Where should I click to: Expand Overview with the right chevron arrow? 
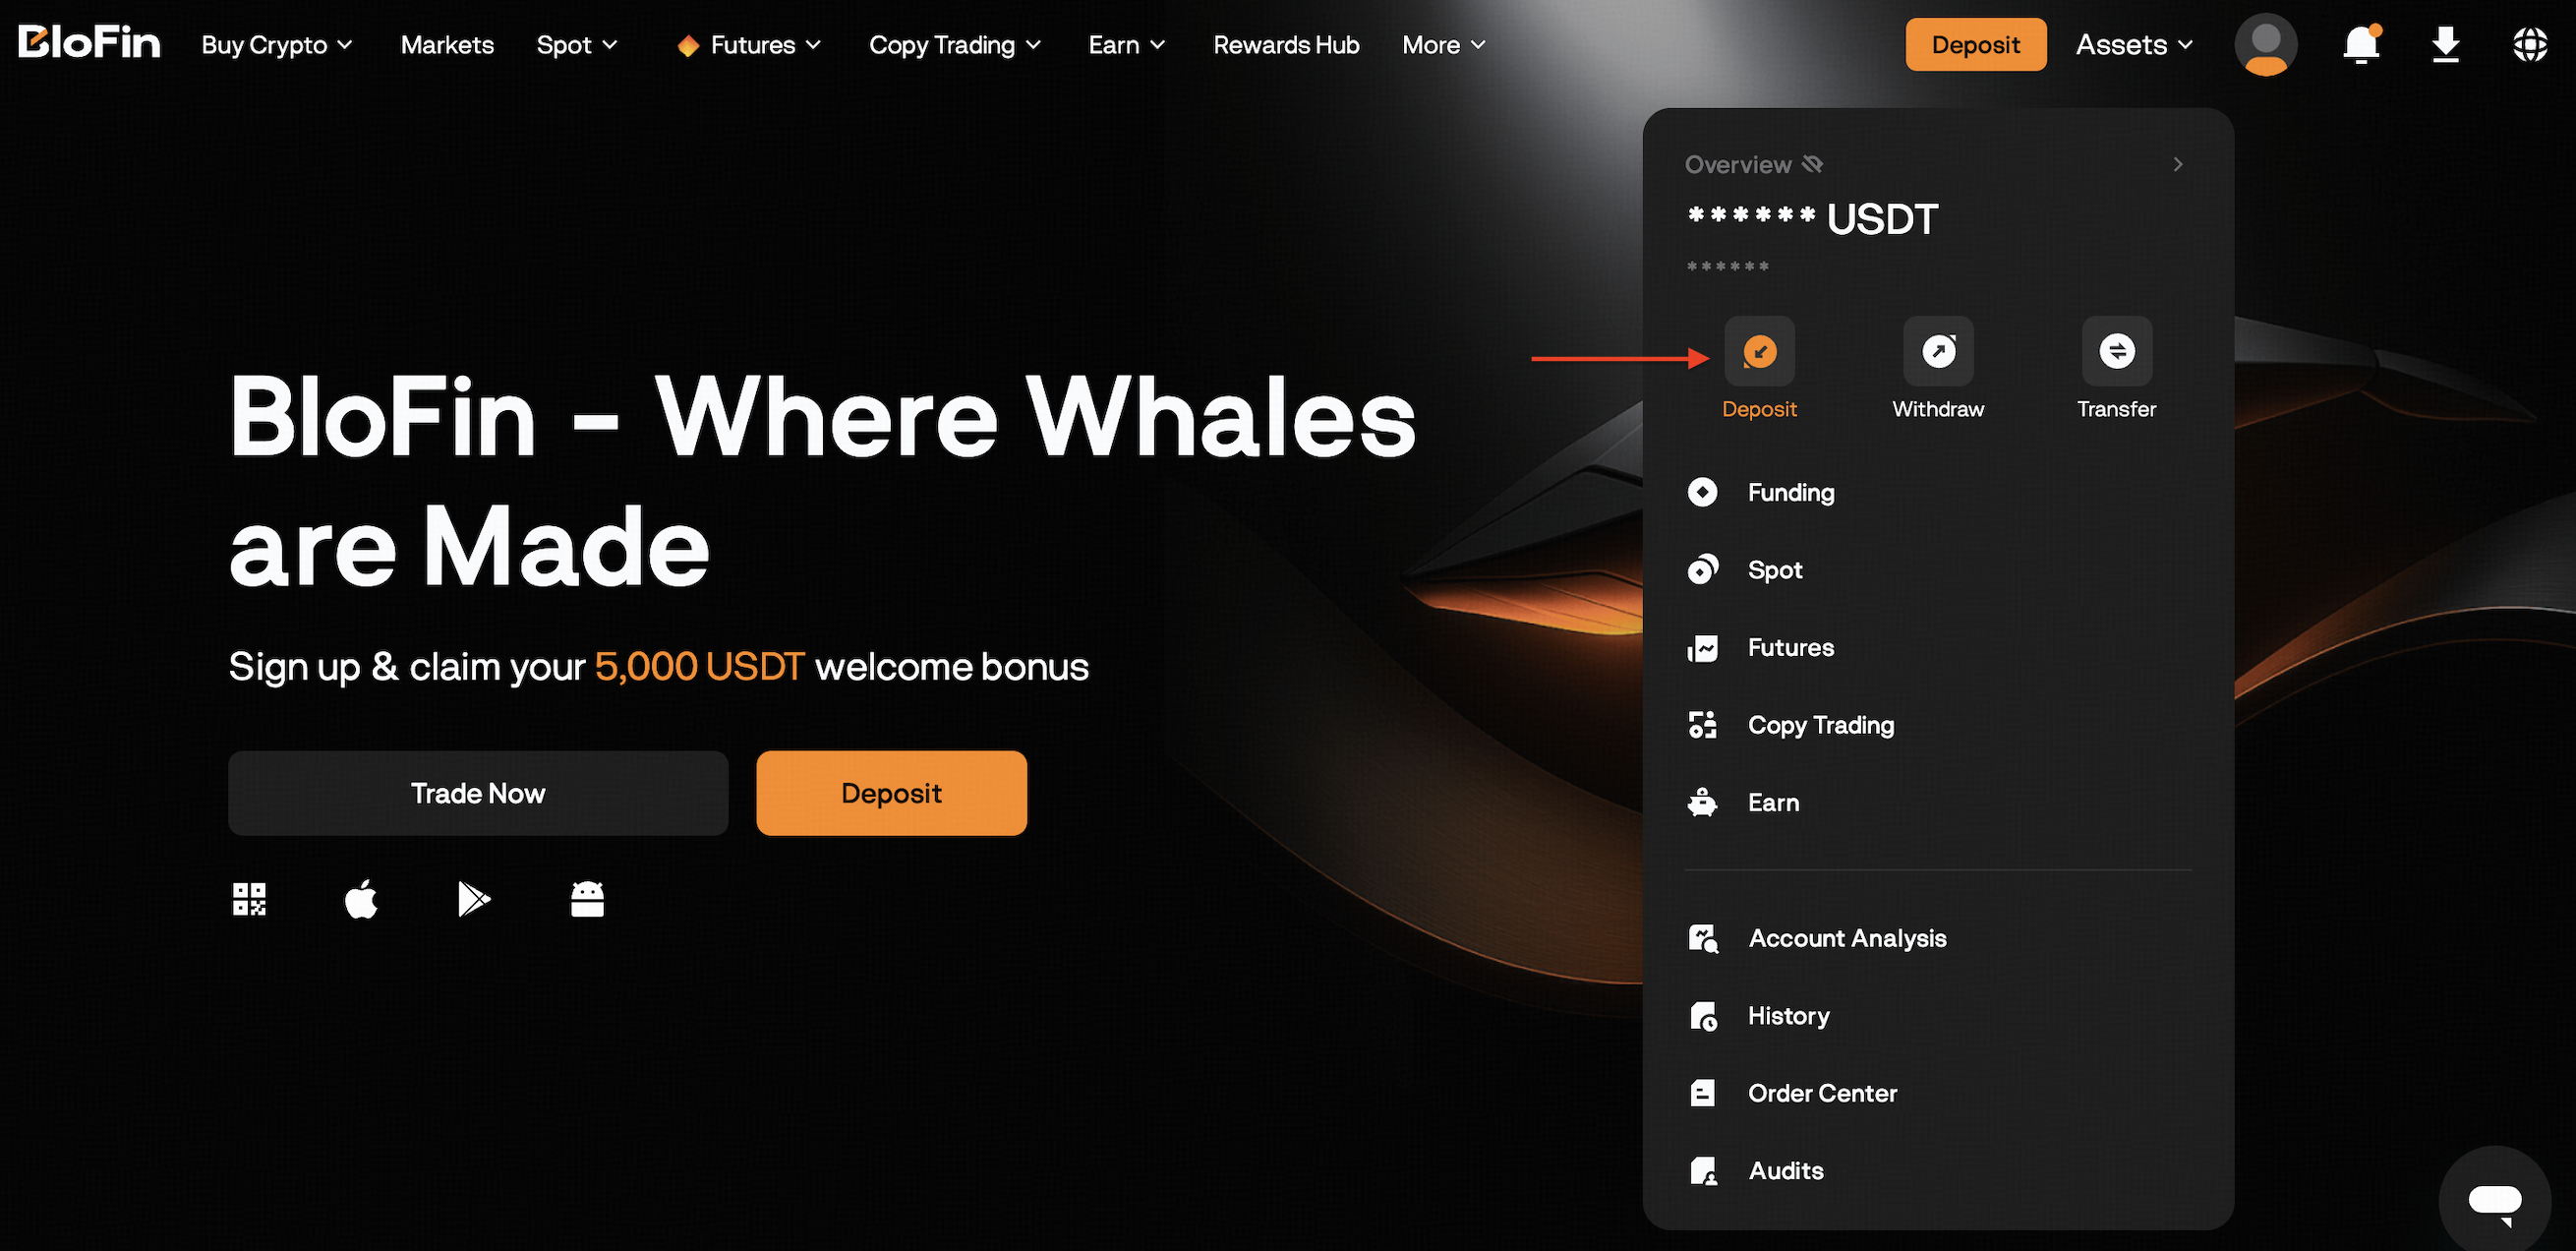[x=2178, y=164]
